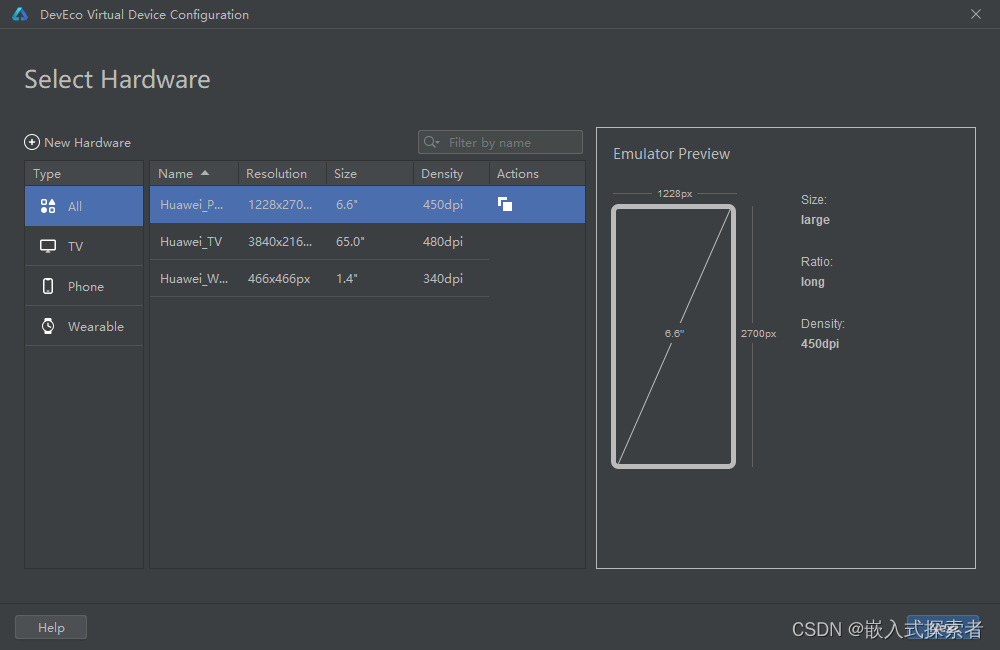The height and width of the screenshot is (650, 1000).
Task: Click the 480dpi density cell
Action: click(x=443, y=242)
